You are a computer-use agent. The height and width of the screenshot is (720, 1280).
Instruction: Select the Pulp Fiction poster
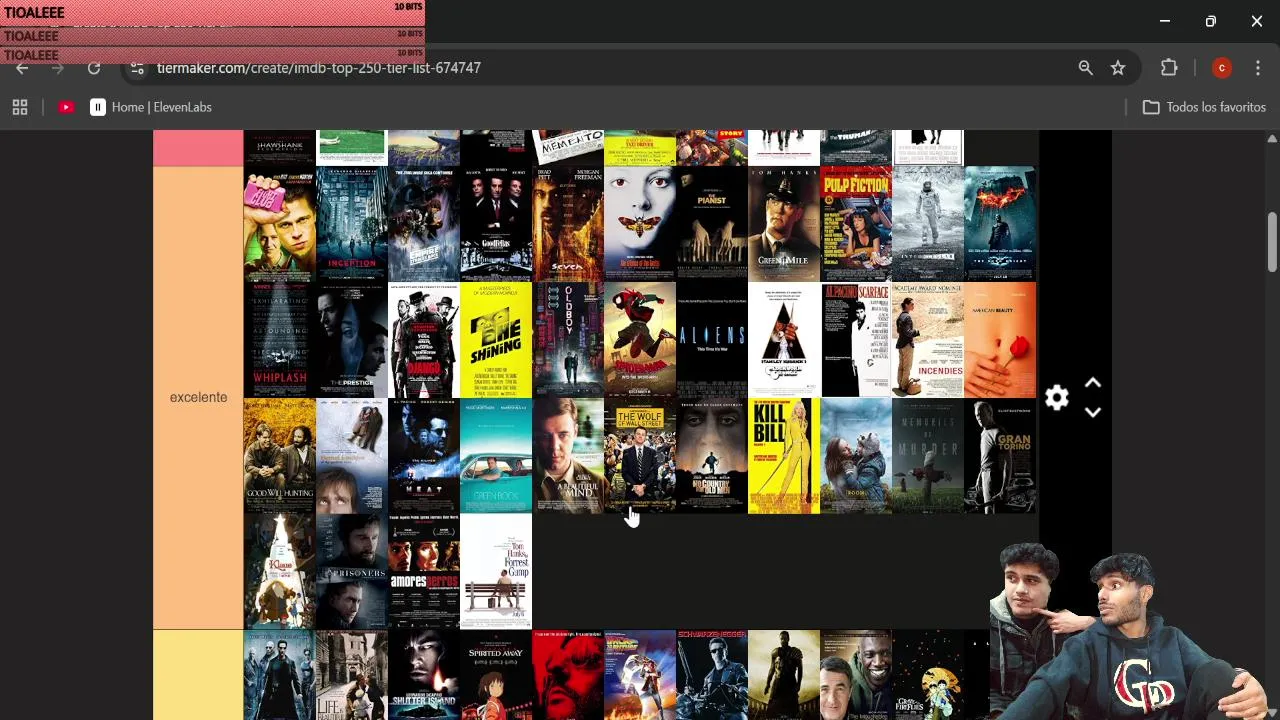pyautogui.click(x=855, y=224)
